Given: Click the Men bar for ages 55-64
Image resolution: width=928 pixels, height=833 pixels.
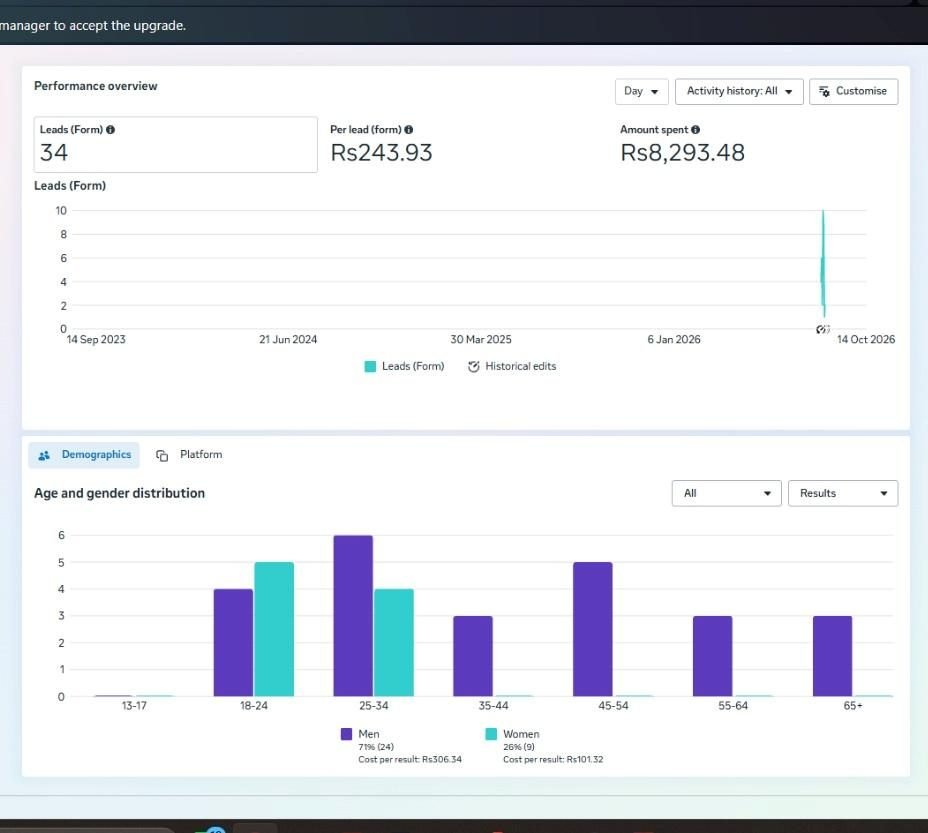Looking at the screenshot, I should click(x=713, y=656).
